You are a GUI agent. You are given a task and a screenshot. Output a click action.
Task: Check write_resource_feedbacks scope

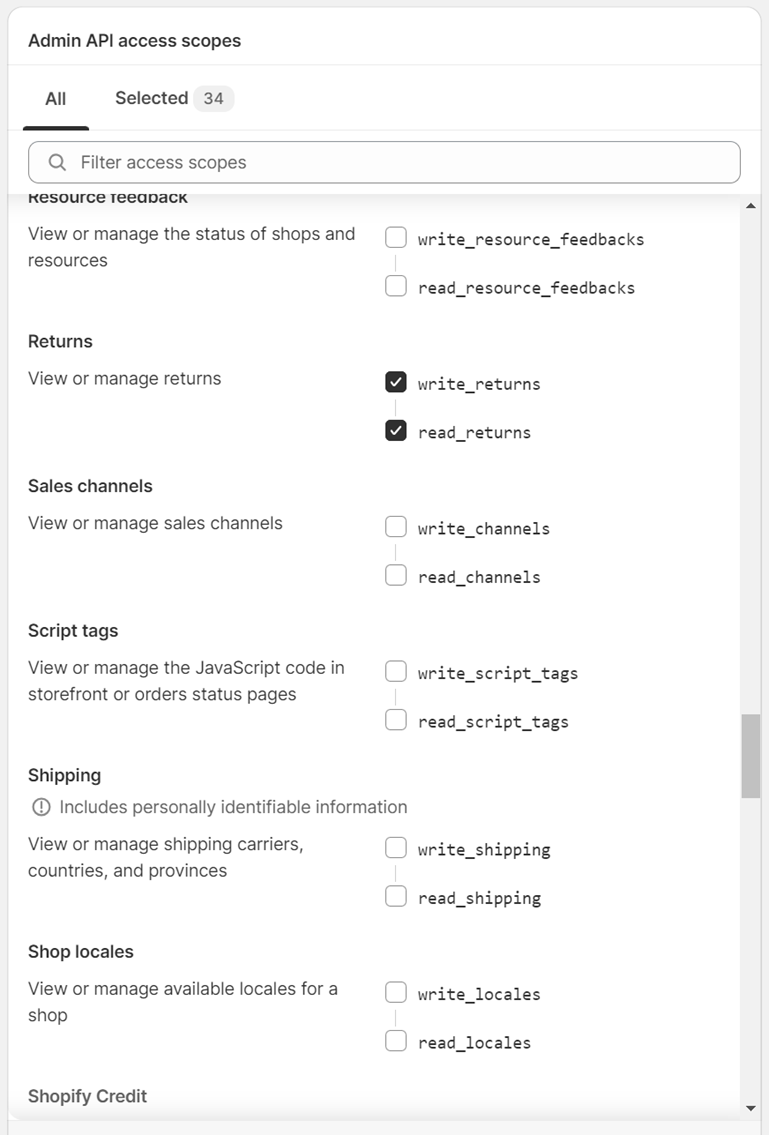pos(396,237)
